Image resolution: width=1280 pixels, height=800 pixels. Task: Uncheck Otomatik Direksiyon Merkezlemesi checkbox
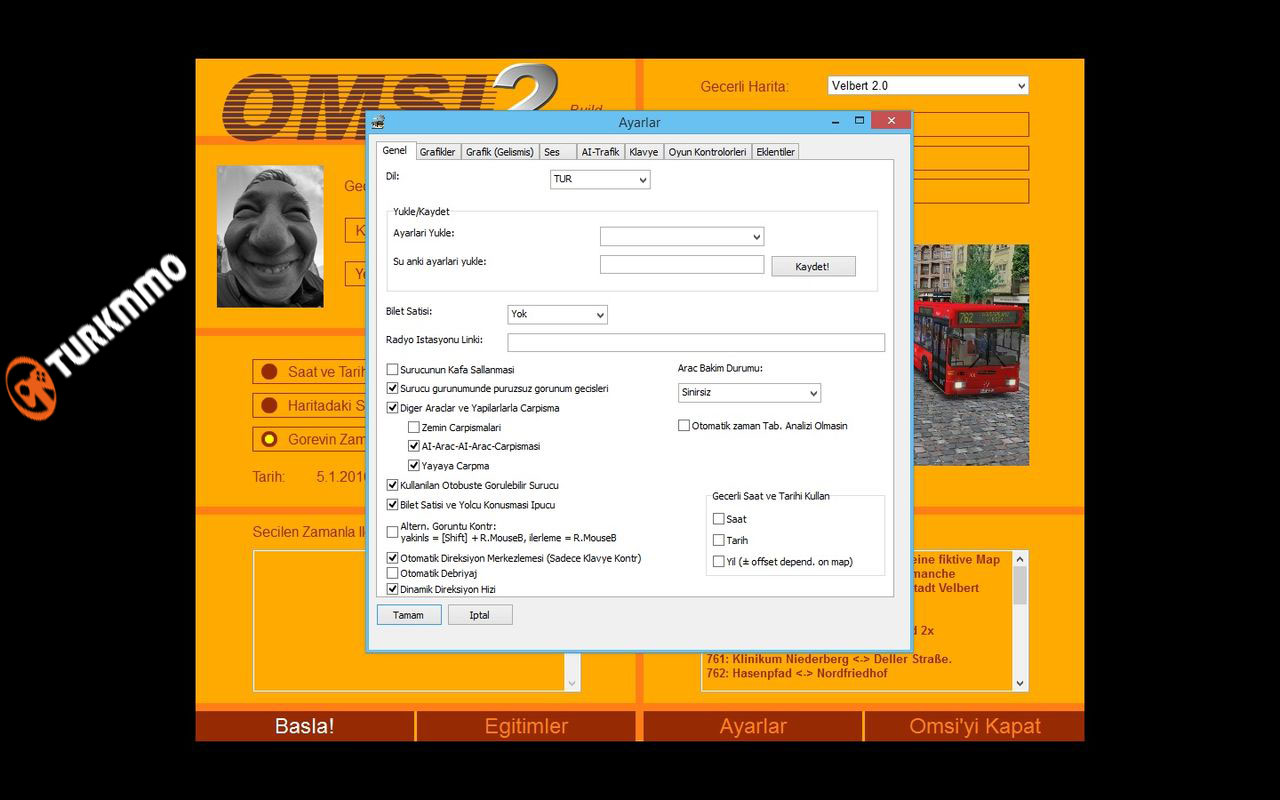click(x=393, y=558)
